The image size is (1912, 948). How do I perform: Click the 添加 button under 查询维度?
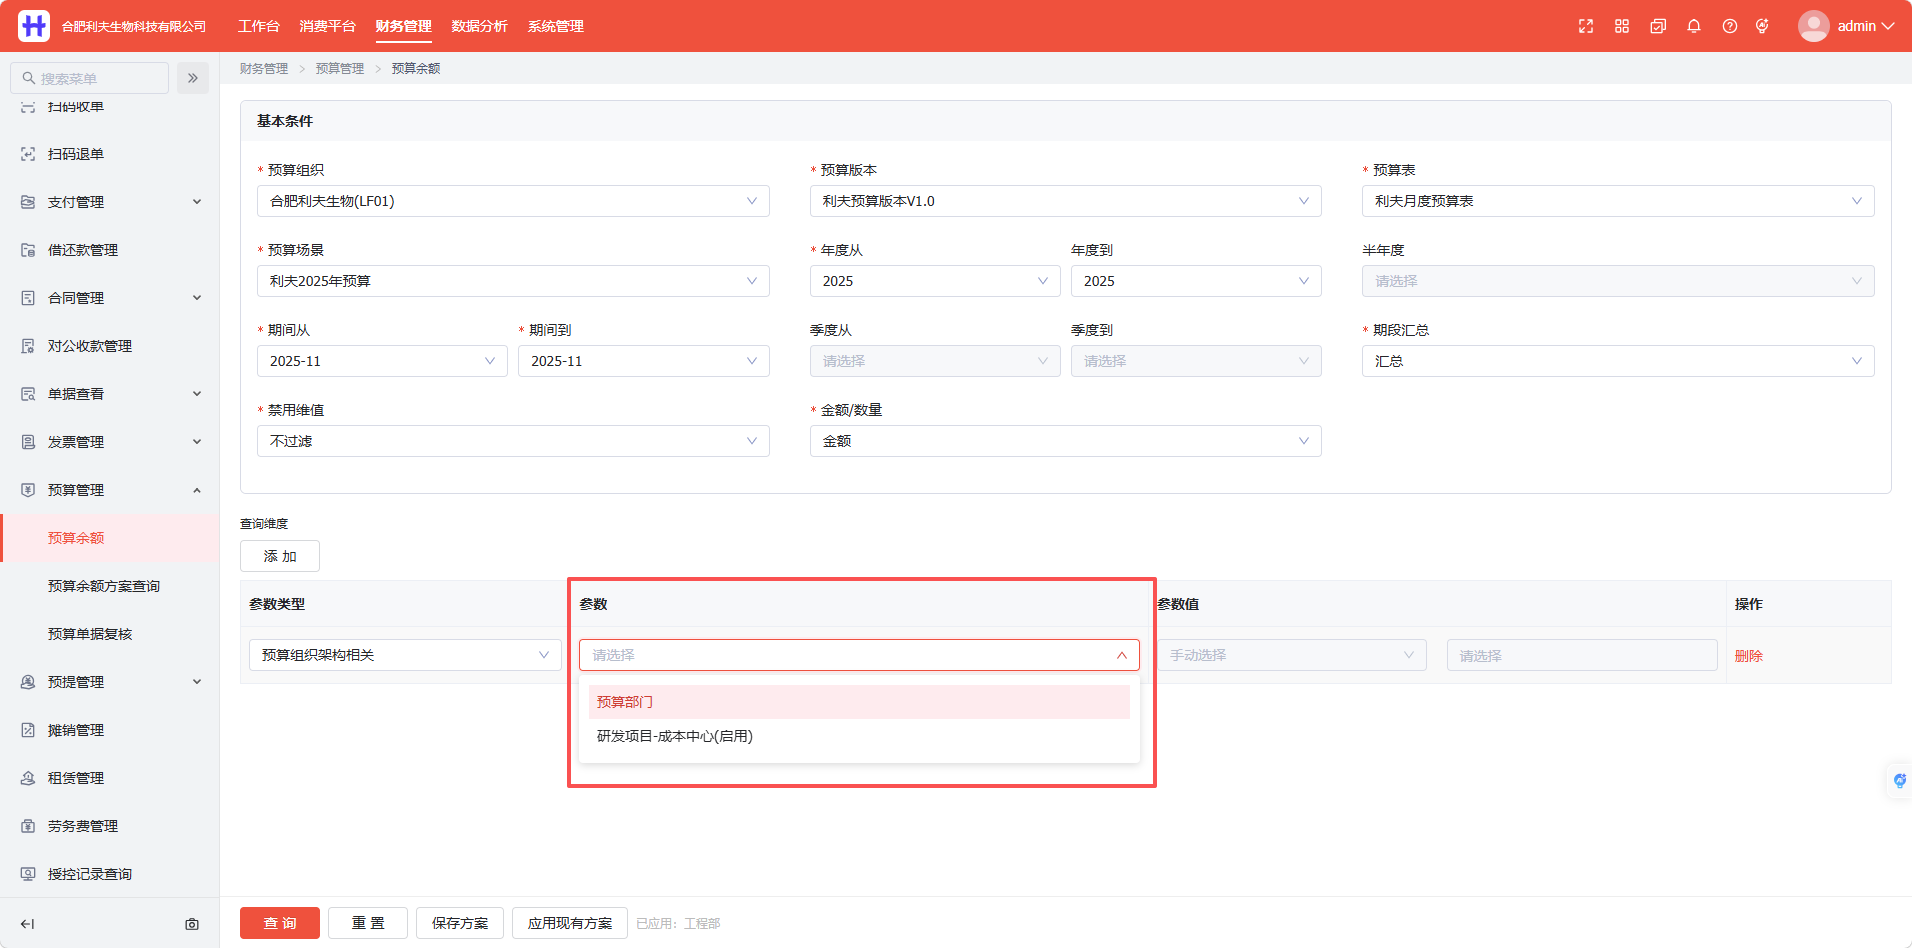280,556
